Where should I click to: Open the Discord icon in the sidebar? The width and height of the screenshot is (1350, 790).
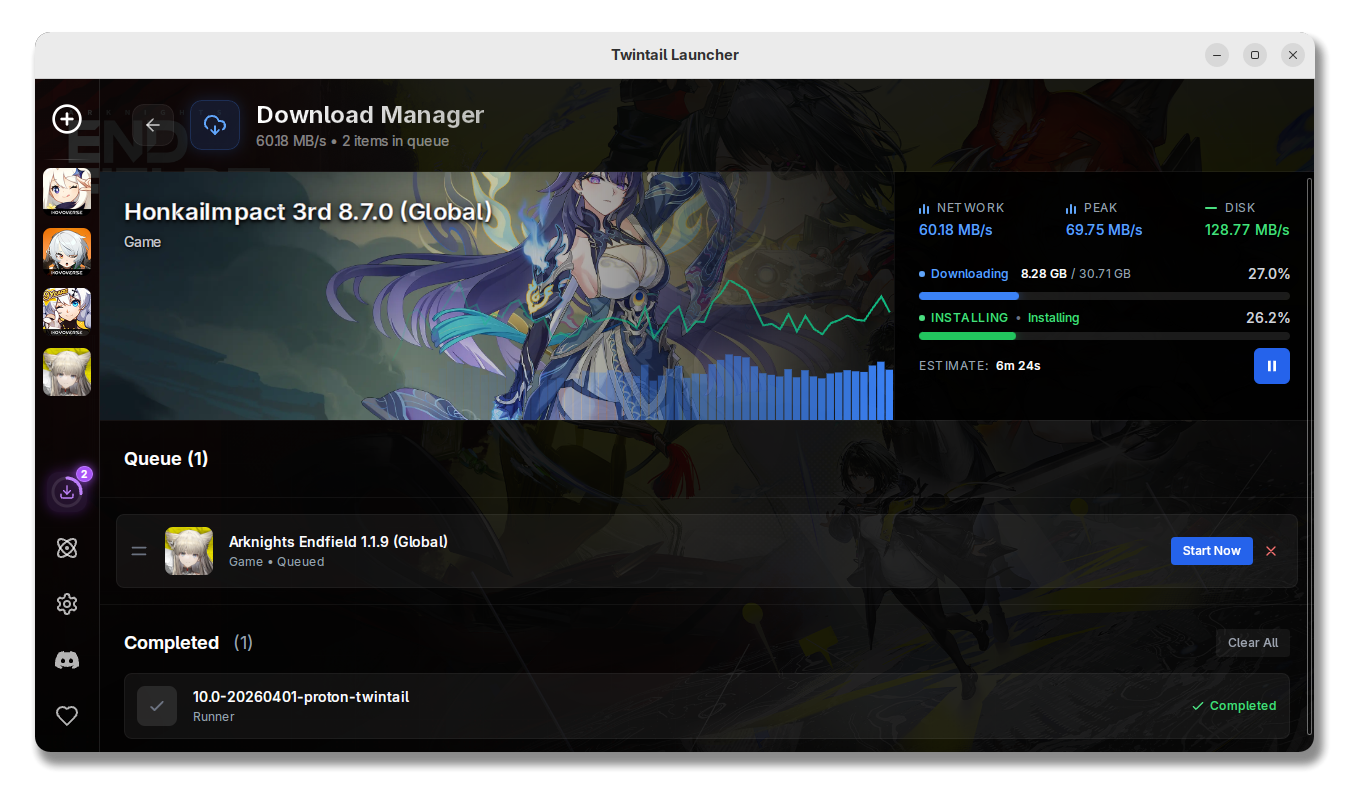click(x=67, y=660)
